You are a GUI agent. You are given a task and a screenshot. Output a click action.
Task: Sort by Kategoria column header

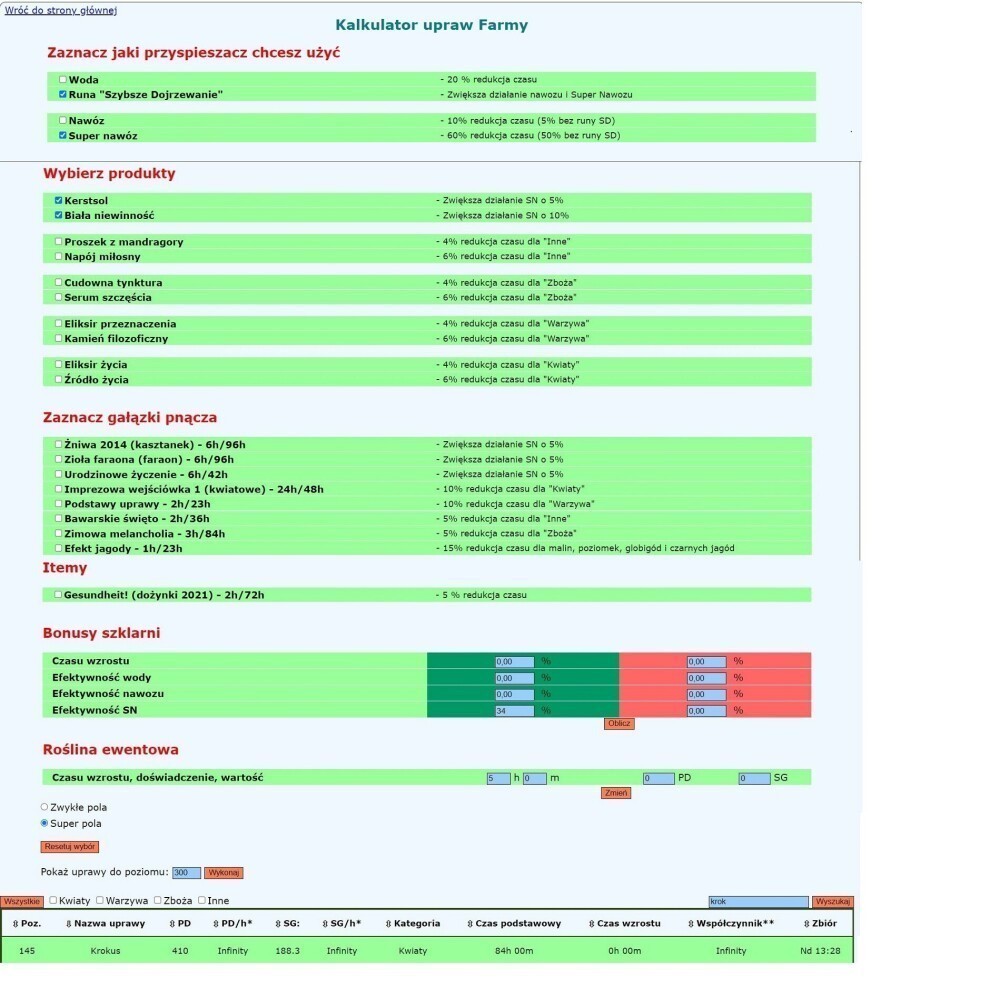[413, 923]
